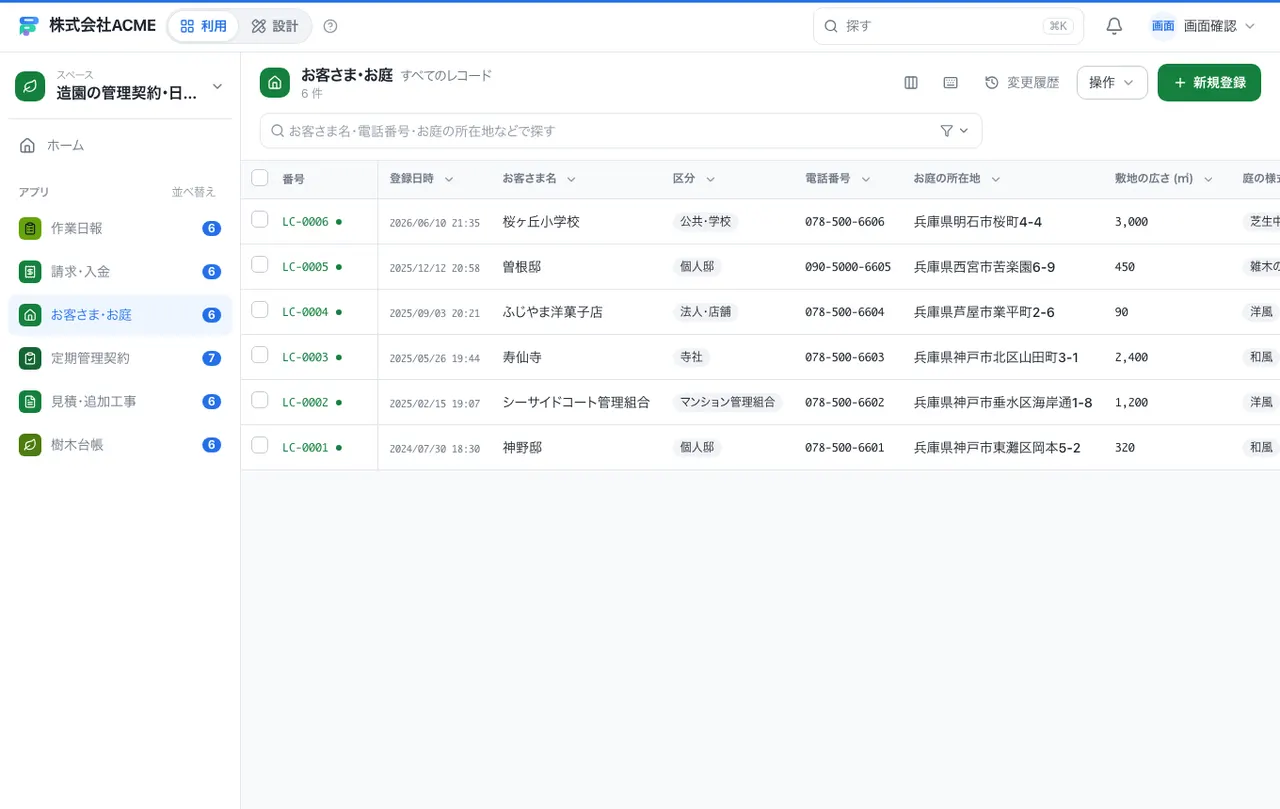
Task: Click the ホーム house icon in the sidebar
Action: 28,146
